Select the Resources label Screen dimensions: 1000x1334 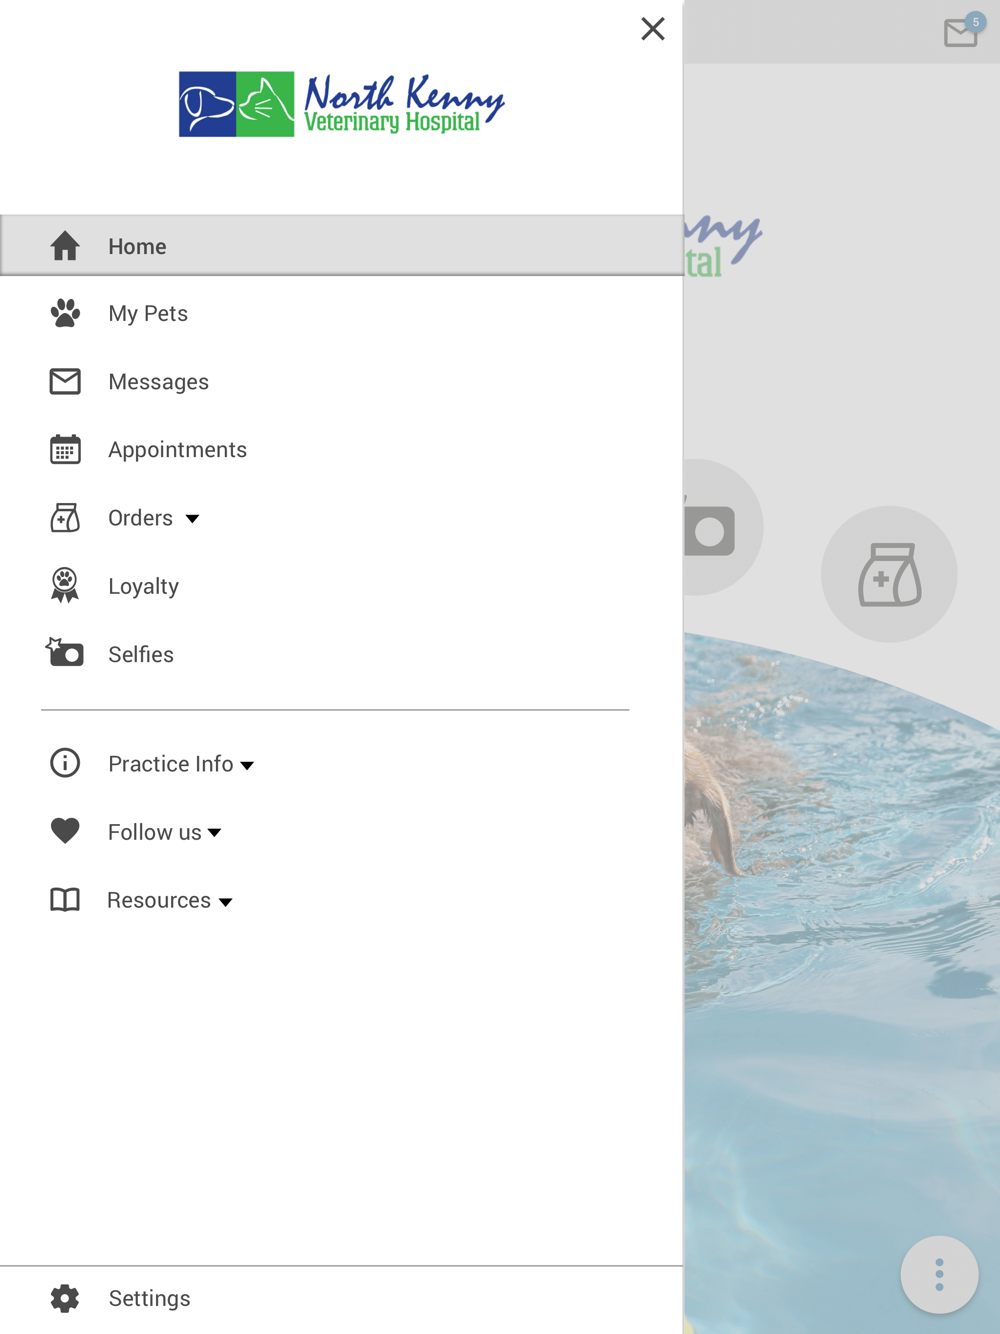(x=159, y=900)
